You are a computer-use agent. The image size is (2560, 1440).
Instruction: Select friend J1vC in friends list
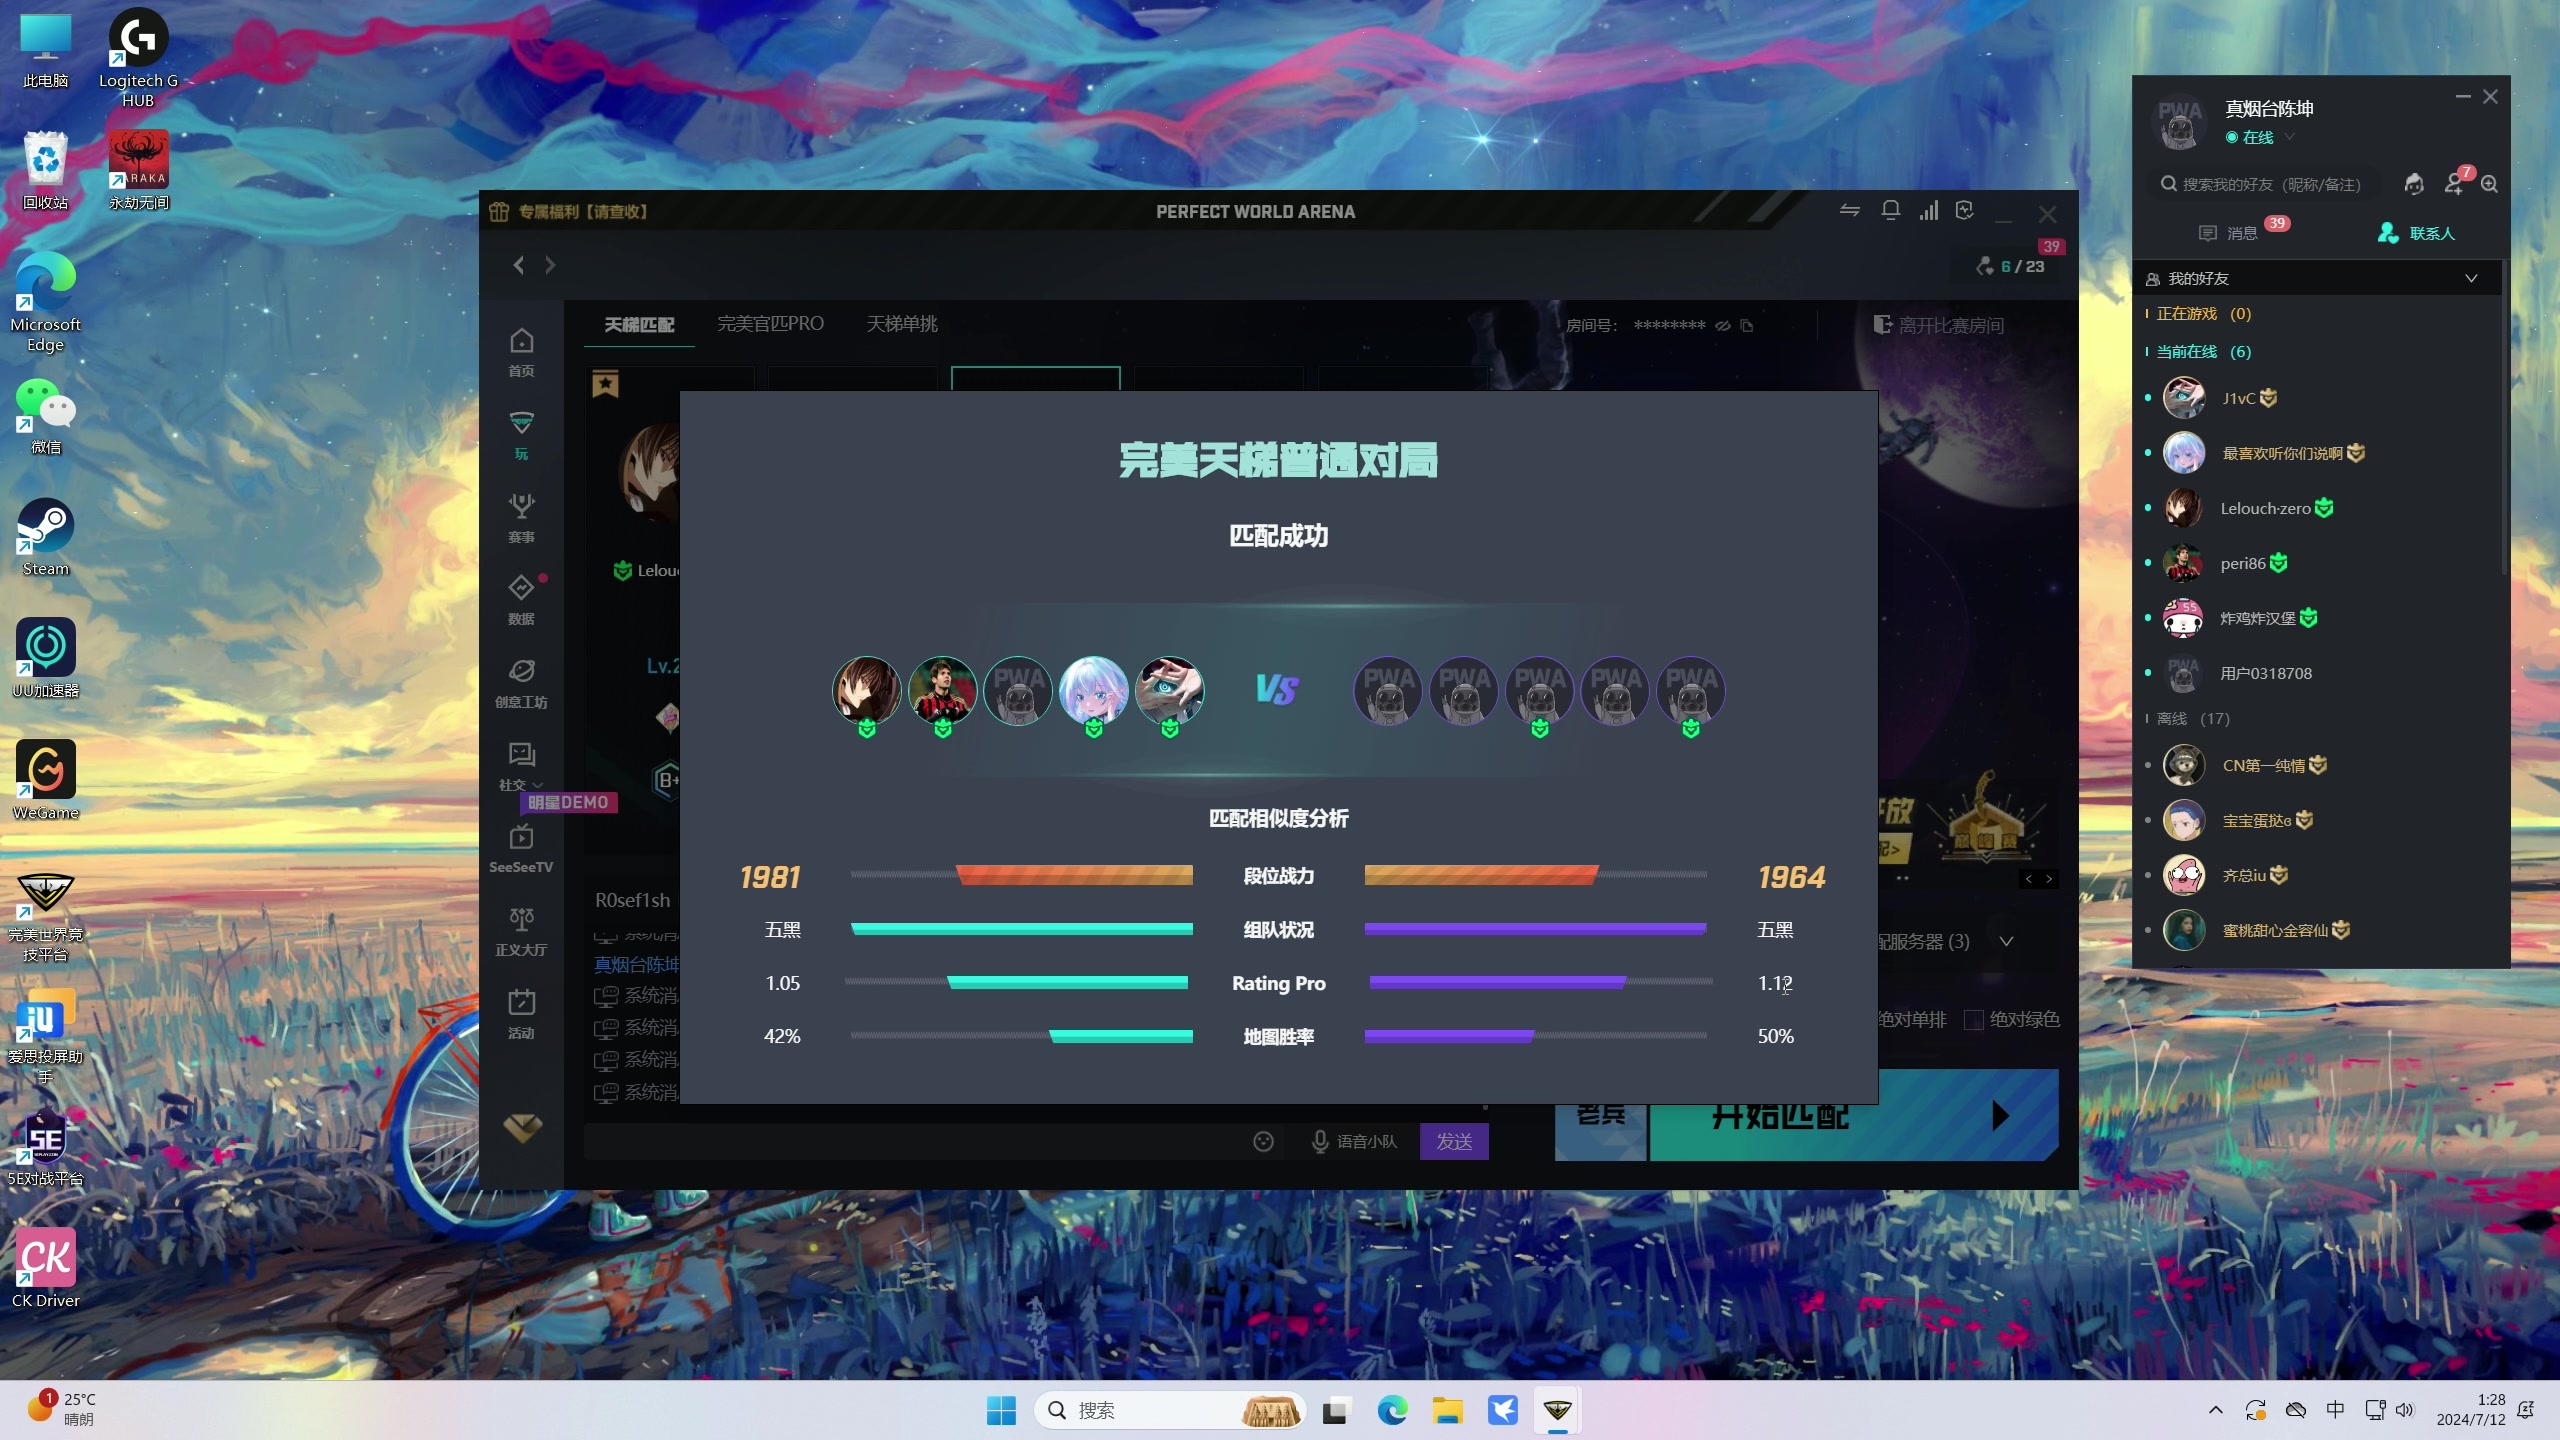tap(2318, 398)
